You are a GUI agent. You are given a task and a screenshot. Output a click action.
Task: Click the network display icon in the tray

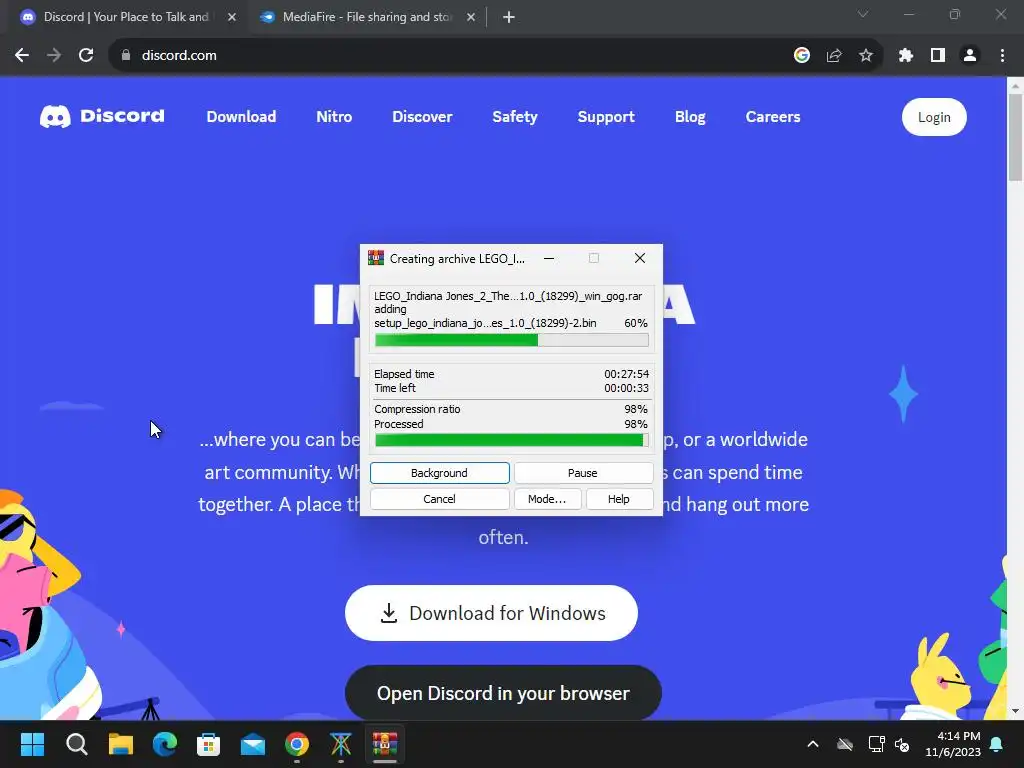pyautogui.click(x=876, y=744)
